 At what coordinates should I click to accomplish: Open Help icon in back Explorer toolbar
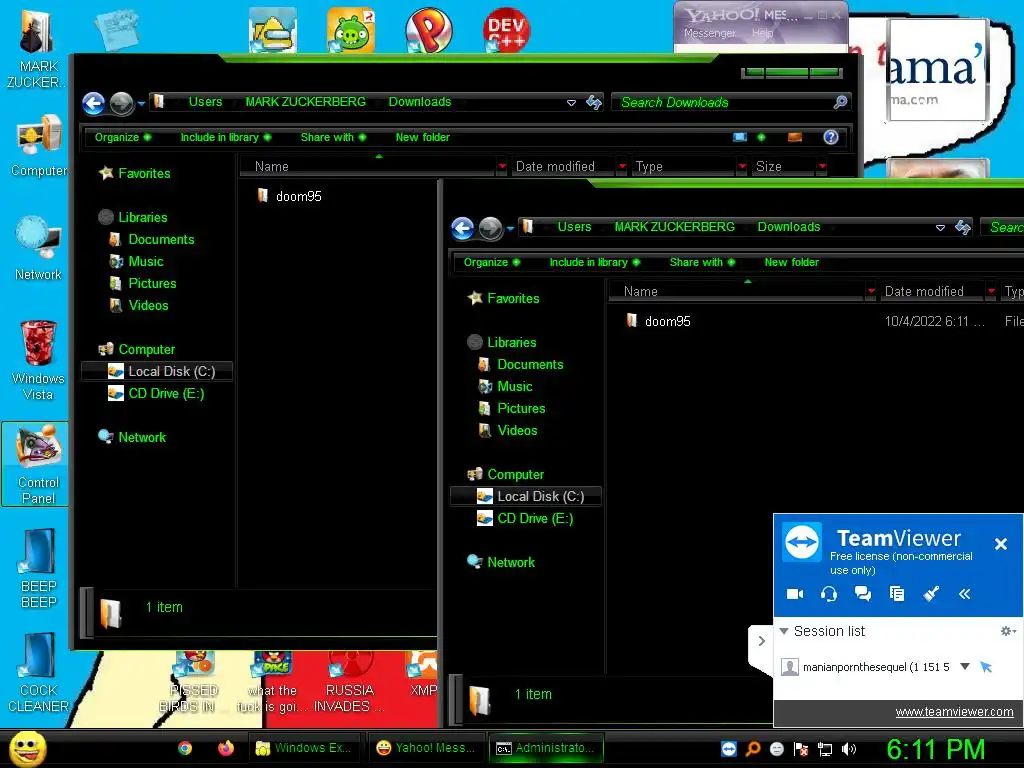click(x=831, y=137)
